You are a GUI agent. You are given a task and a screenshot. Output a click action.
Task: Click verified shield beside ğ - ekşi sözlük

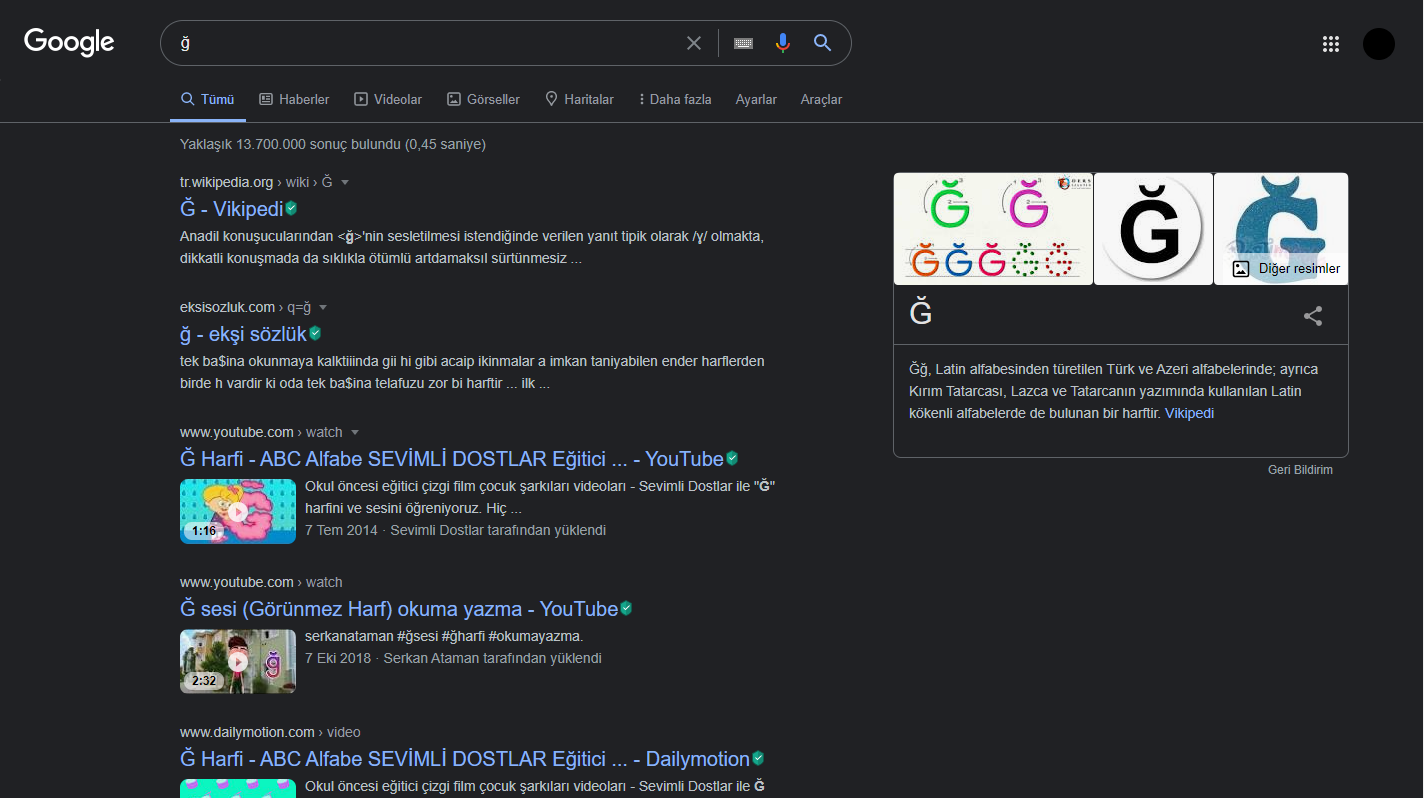click(x=315, y=333)
